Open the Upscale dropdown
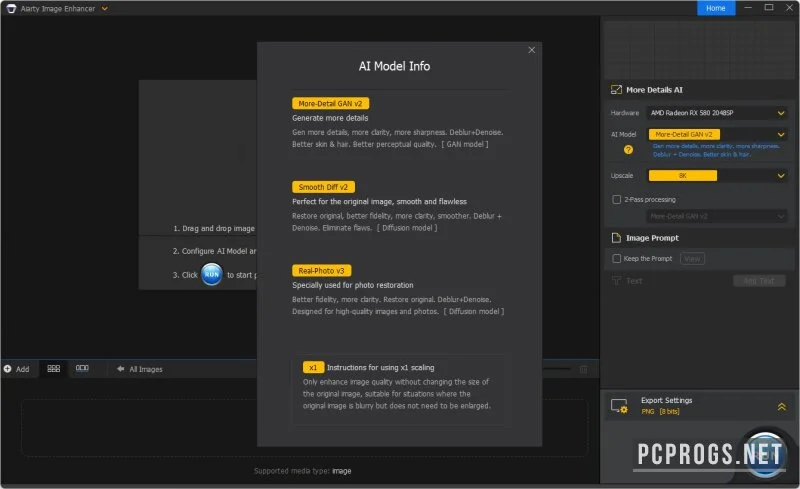The image size is (800, 489). tap(717, 176)
